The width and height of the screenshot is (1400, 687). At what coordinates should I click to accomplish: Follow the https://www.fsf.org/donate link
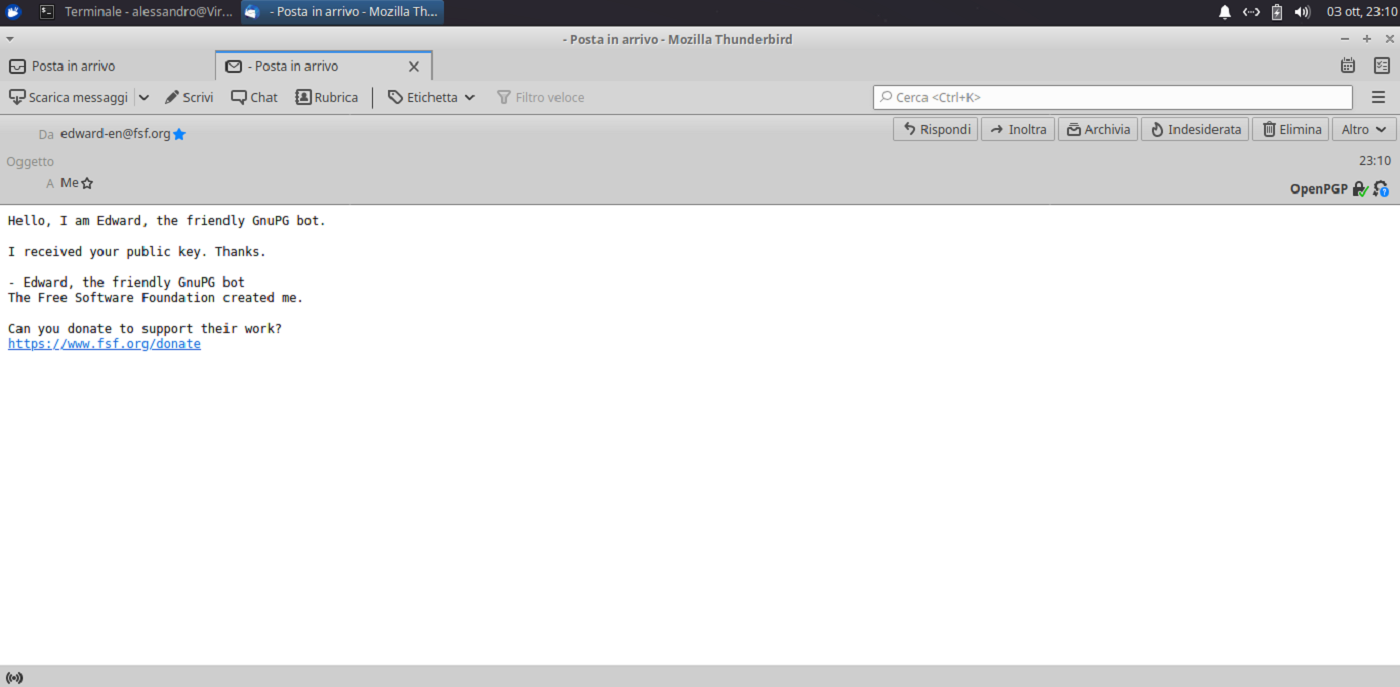click(104, 344)
